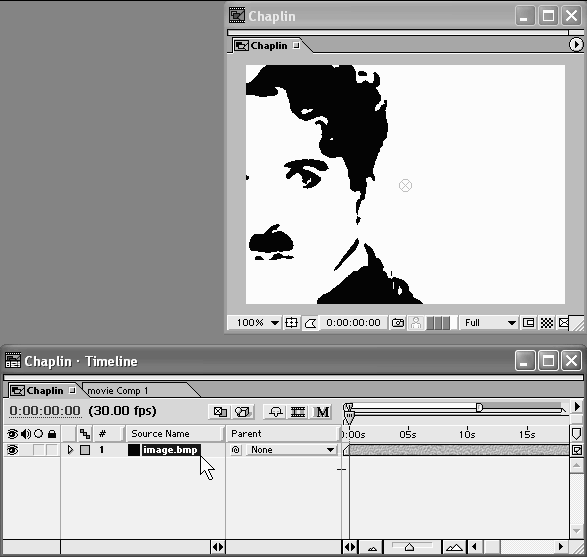Click the enable motion blur M icon
The image size is (587, 557).
click(x=322, y=412)
